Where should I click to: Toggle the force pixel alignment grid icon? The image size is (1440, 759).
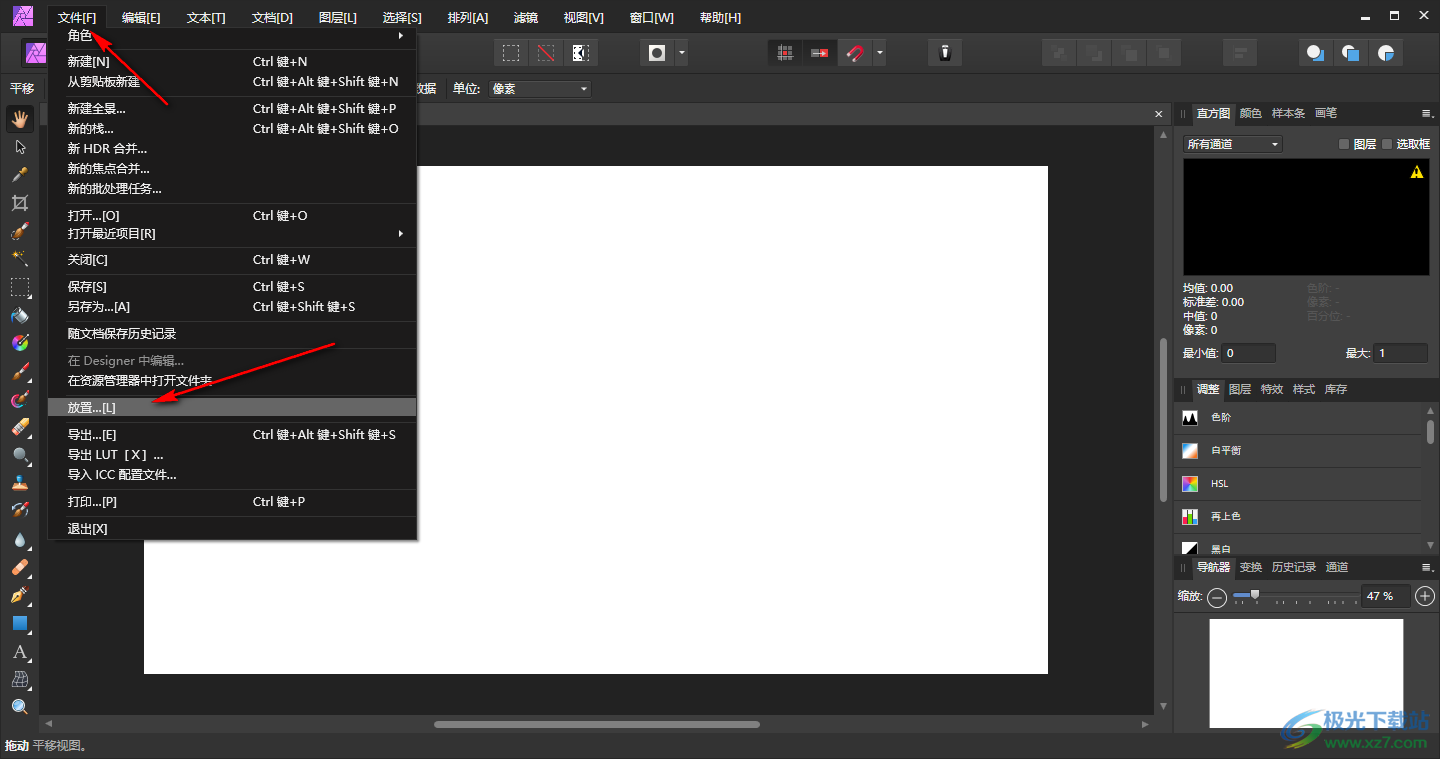click(x=786, y=53)
